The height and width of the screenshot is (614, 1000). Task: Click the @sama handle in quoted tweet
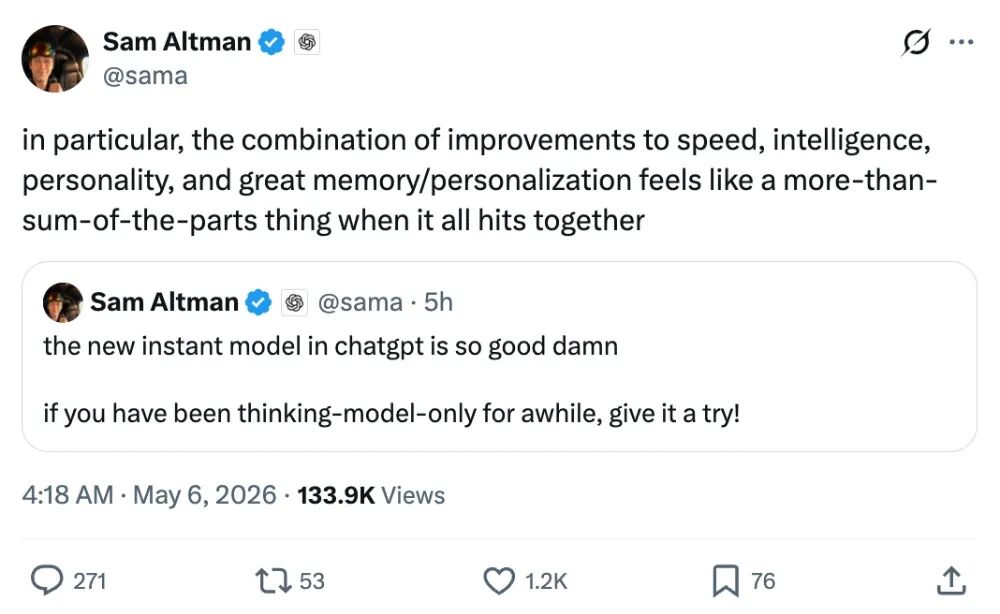pos(360,302)
